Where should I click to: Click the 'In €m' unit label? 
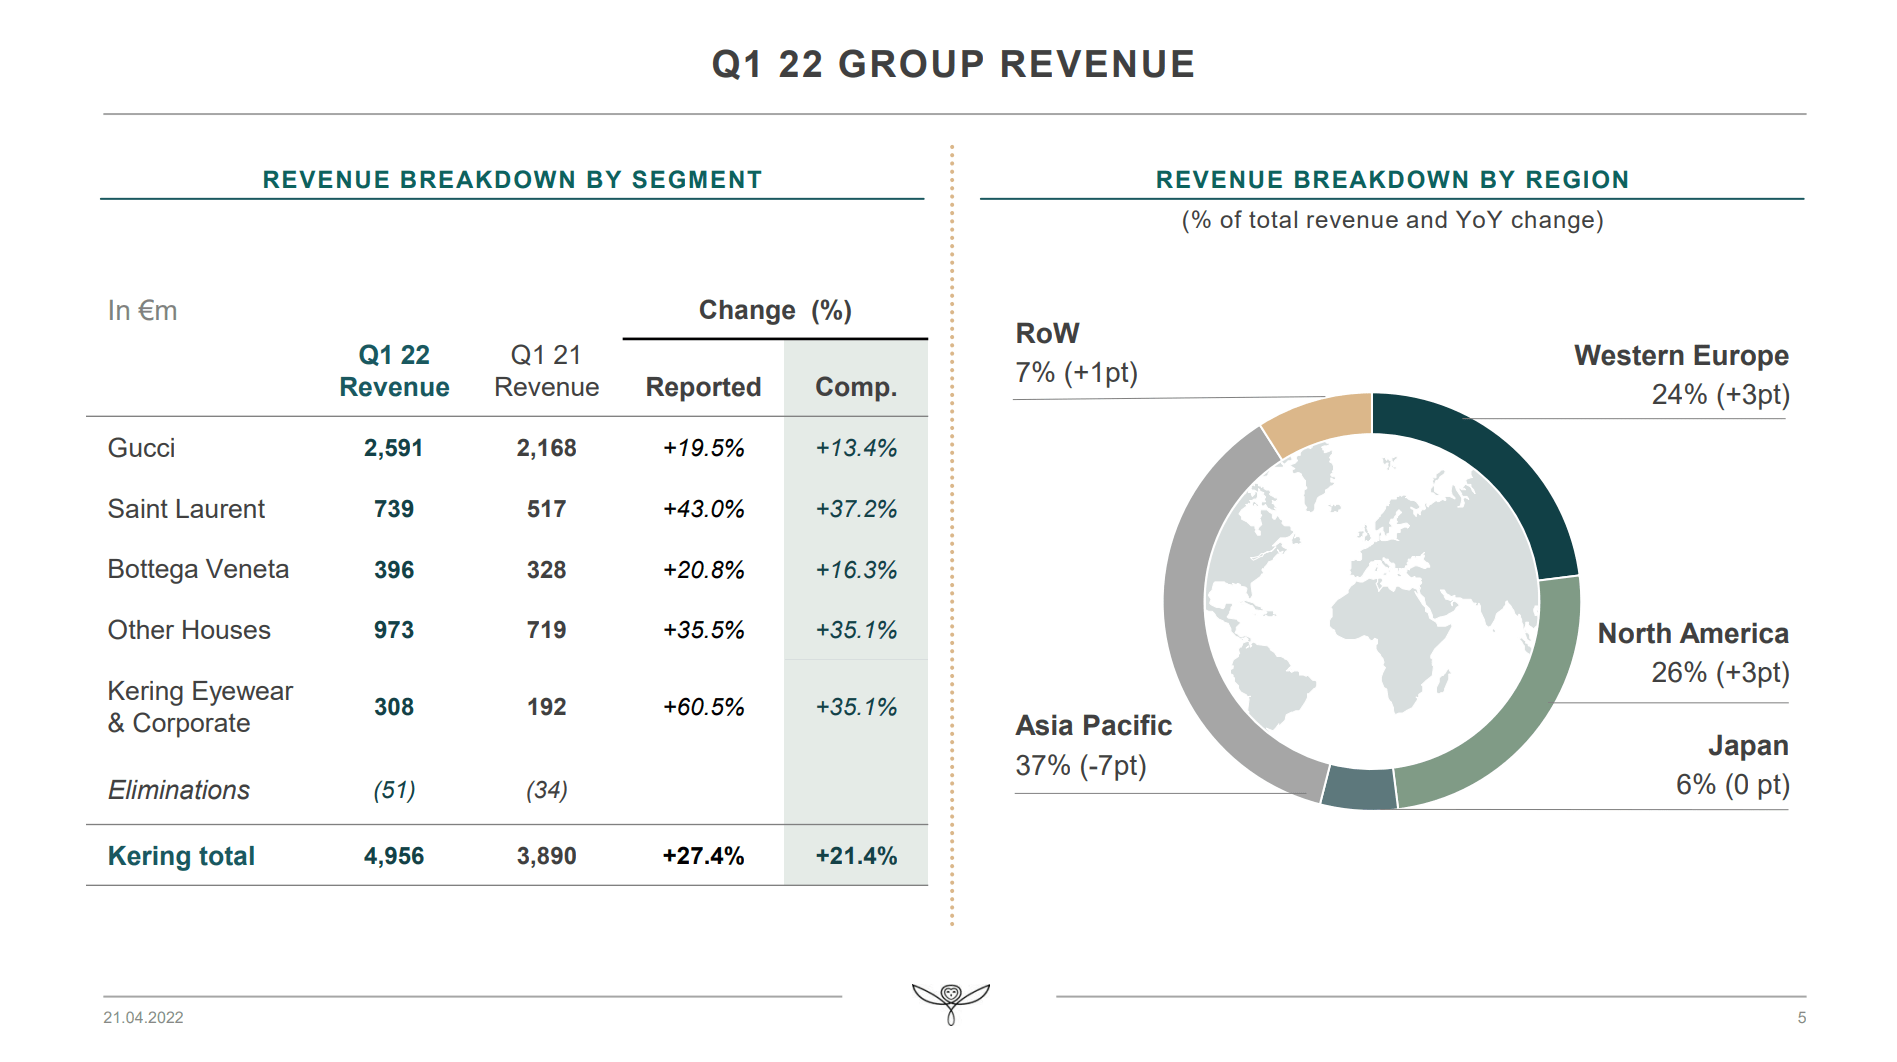click(142, 311)
